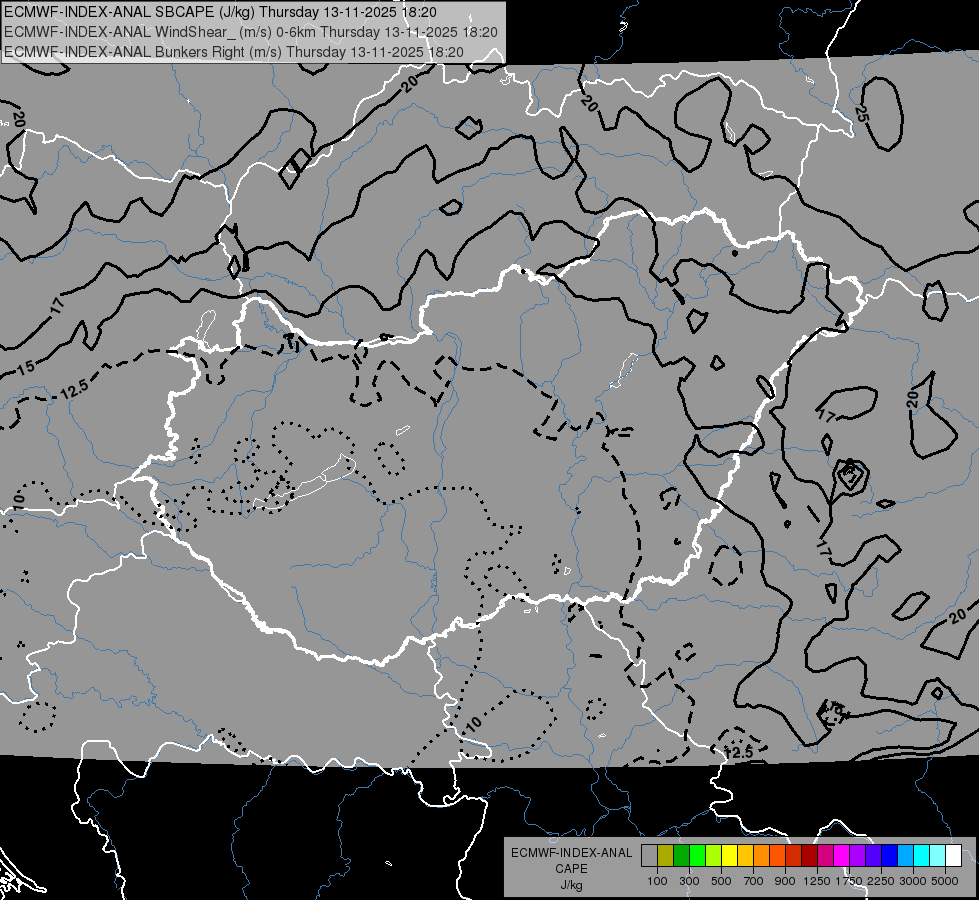Select the 2250 legend value
This screenshot has width=979, height=900.
(x=881, y=881)
